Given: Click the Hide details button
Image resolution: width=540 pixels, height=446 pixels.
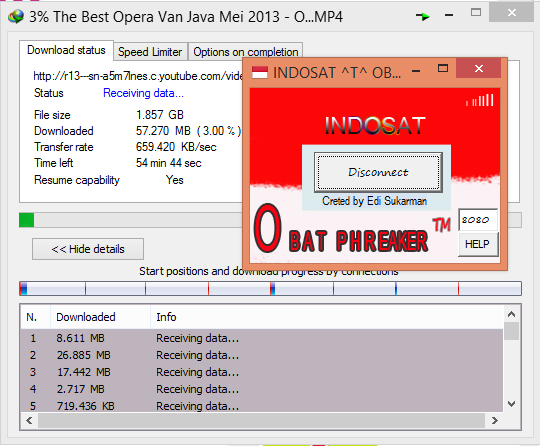Looking at the screenshot, I should coord(88,249).
